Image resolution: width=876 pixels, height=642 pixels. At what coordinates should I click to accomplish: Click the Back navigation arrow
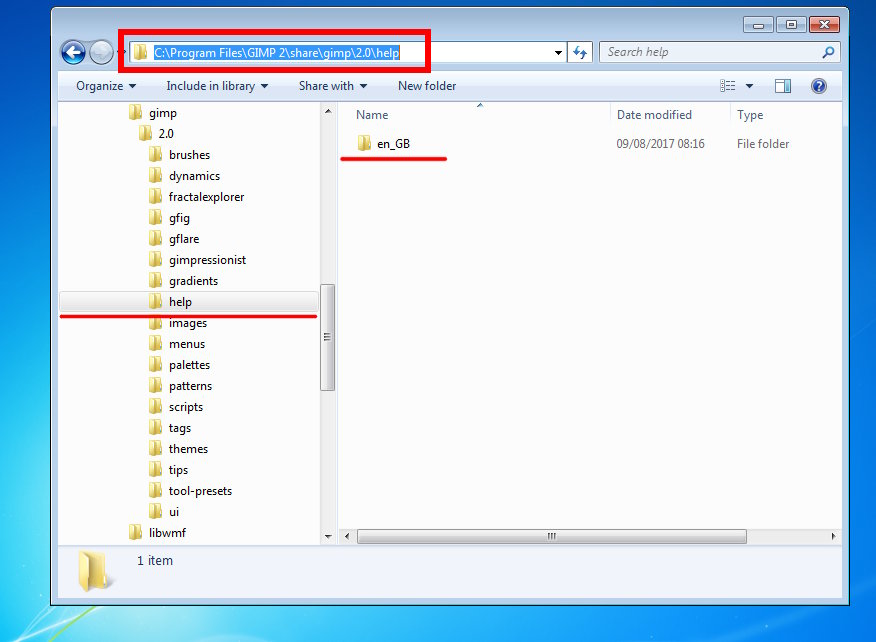click(x=73, y=53)
